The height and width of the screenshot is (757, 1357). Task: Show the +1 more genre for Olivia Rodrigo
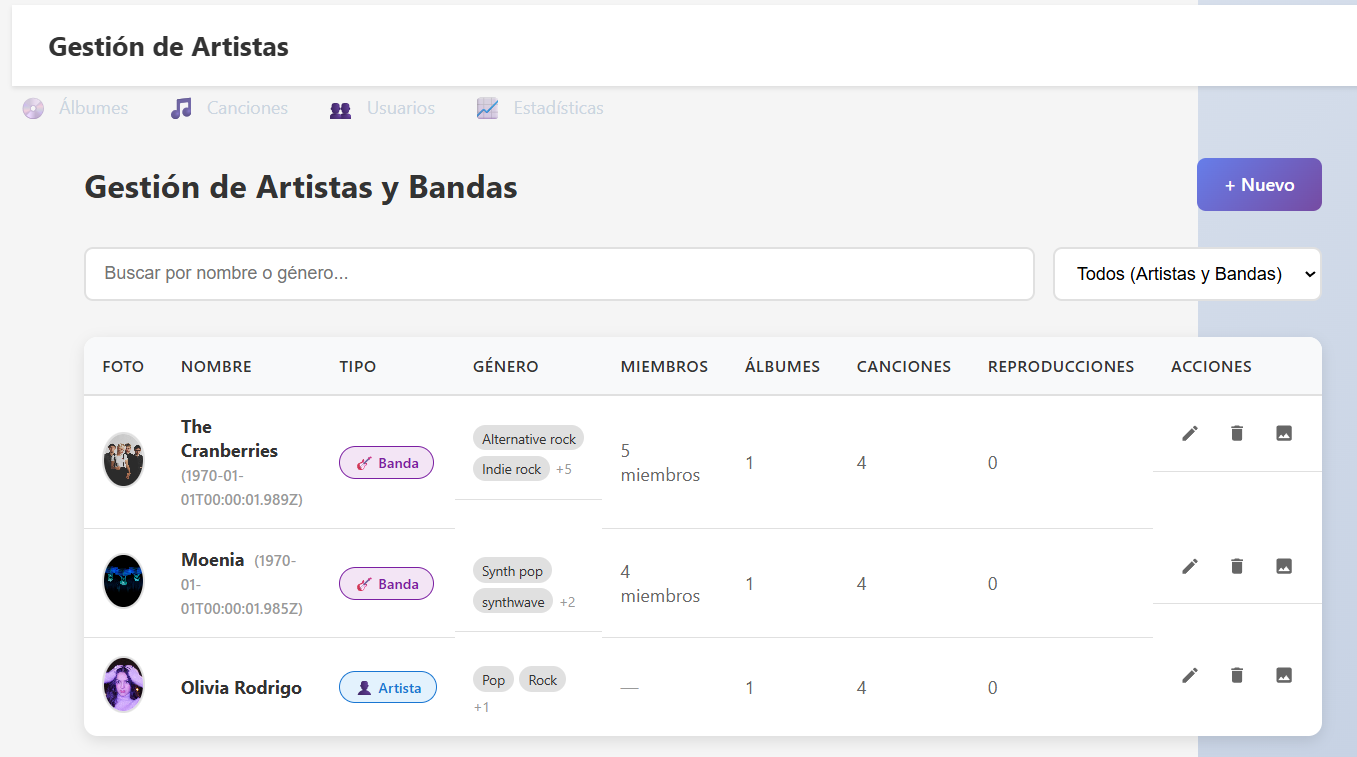click(x=482, y=707)
